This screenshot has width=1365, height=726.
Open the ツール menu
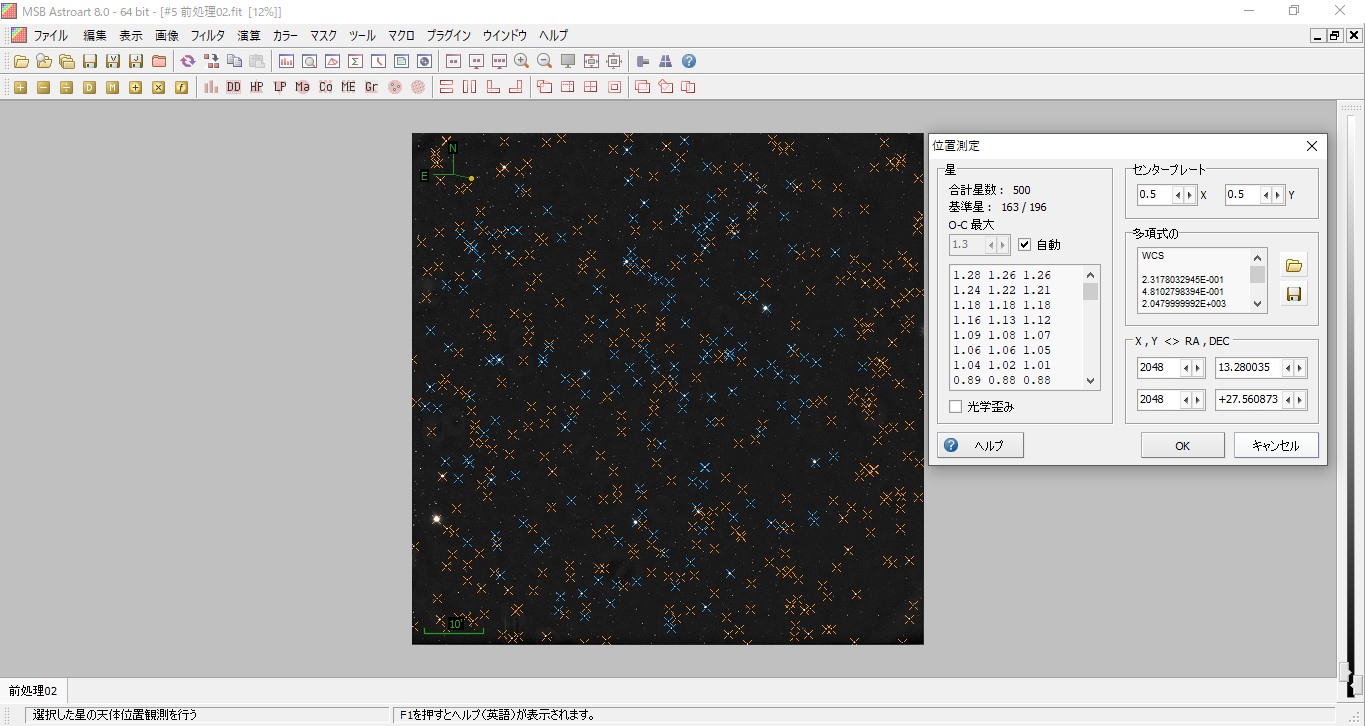click(x=362, y=35)
